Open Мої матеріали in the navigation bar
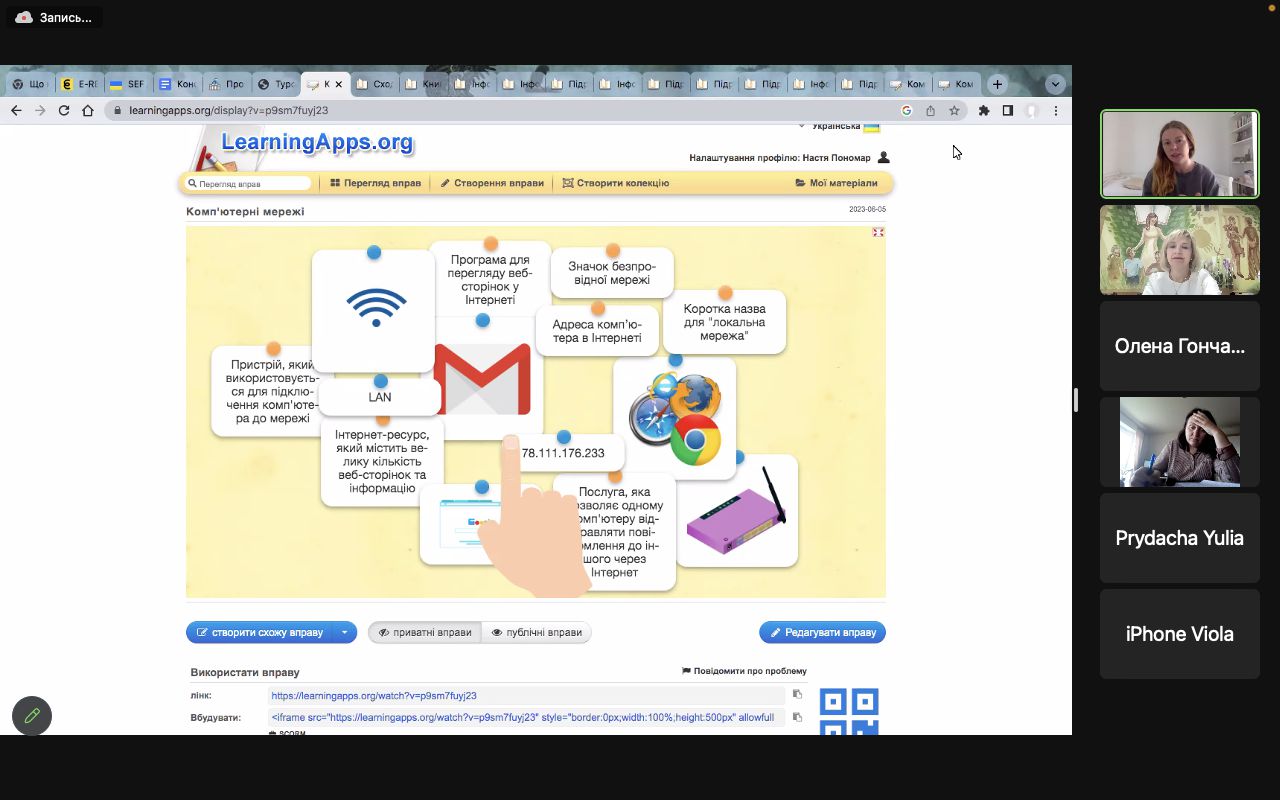The height and width of the screenshot is (800, 1280). click(x=836, y=183)
